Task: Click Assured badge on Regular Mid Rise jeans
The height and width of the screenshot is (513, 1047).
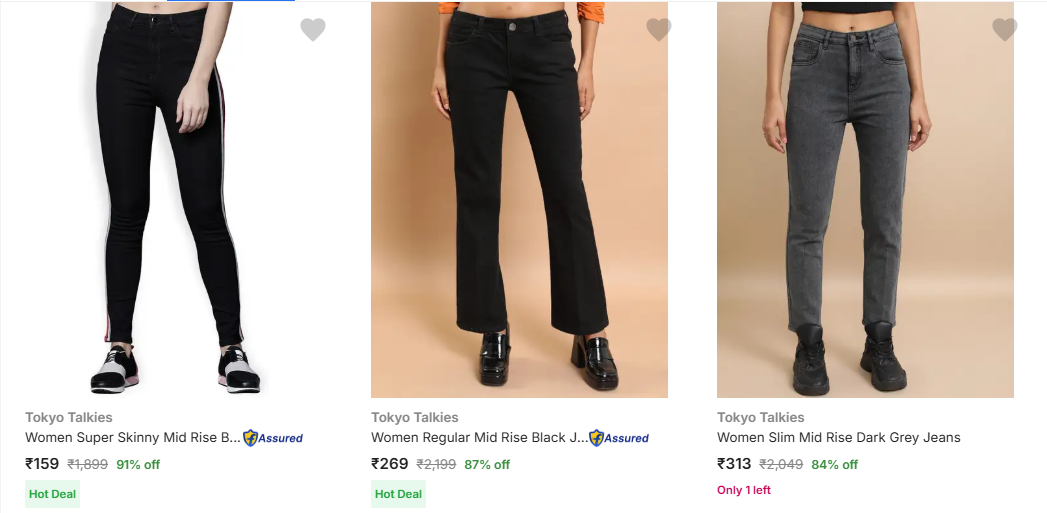Action: coord(619,438)
